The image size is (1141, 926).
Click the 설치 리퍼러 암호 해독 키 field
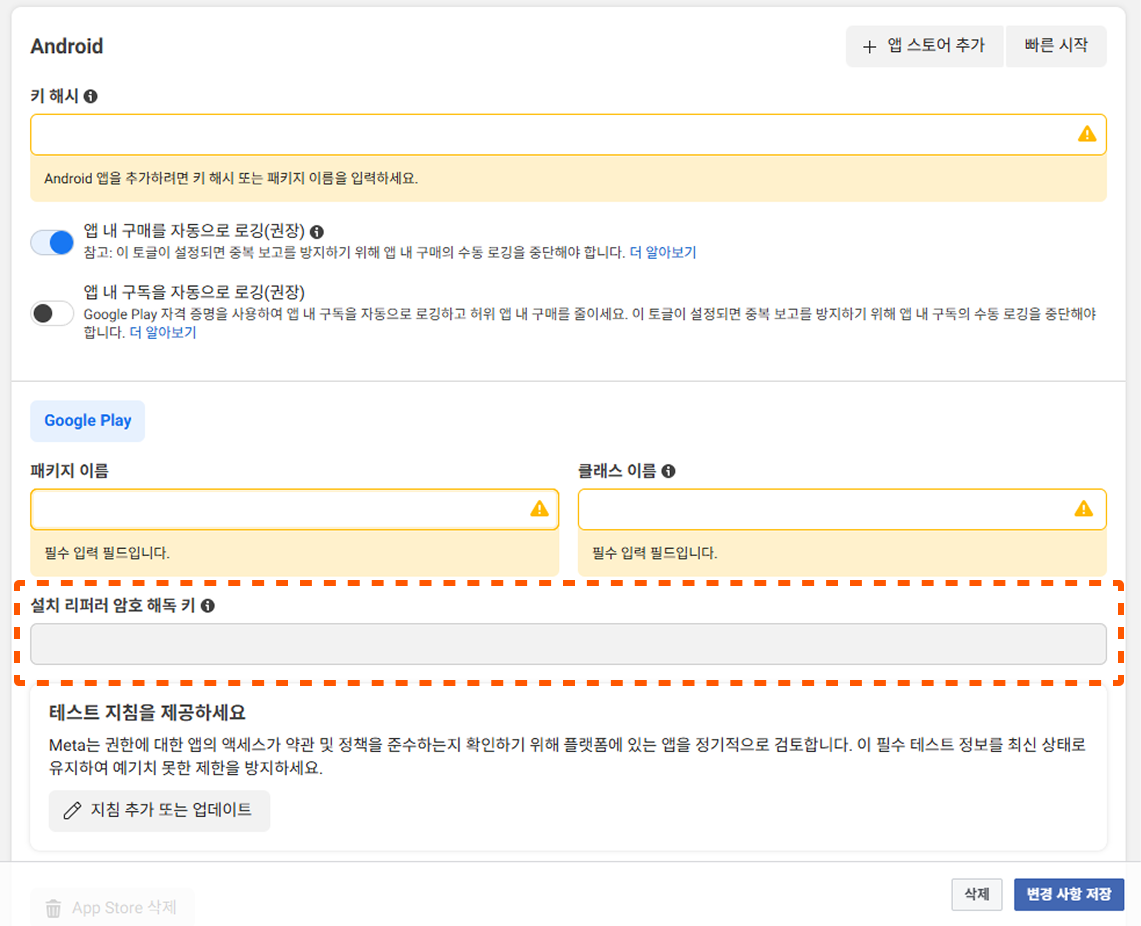coord(568,644)
